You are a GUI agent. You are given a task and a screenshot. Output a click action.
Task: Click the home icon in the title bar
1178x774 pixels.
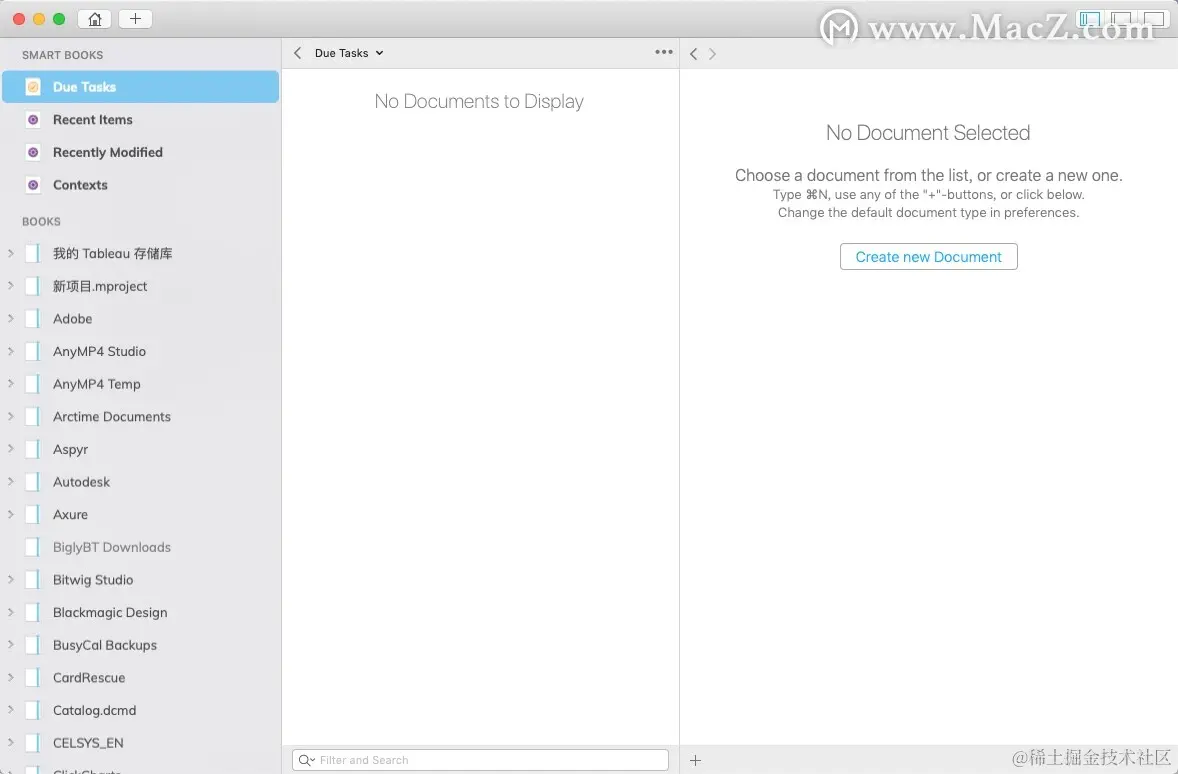[95, 19]
